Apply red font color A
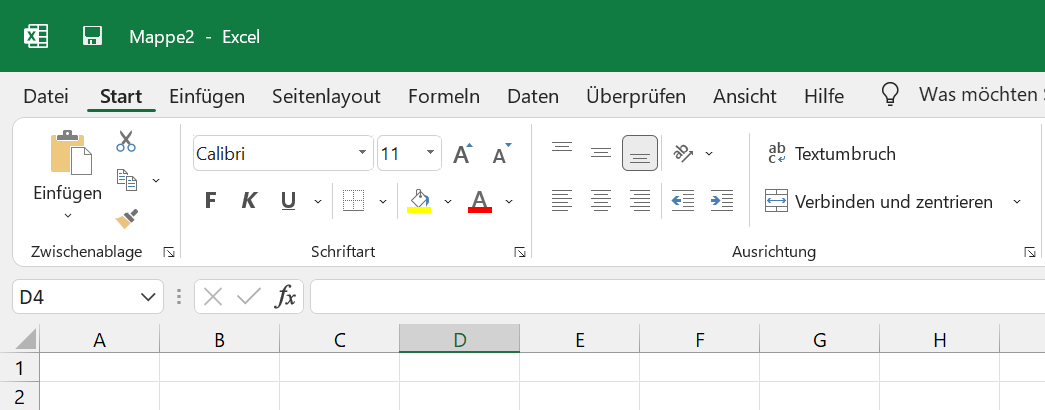The height and width of the screenshot is (410, 1045). [480, 201]
